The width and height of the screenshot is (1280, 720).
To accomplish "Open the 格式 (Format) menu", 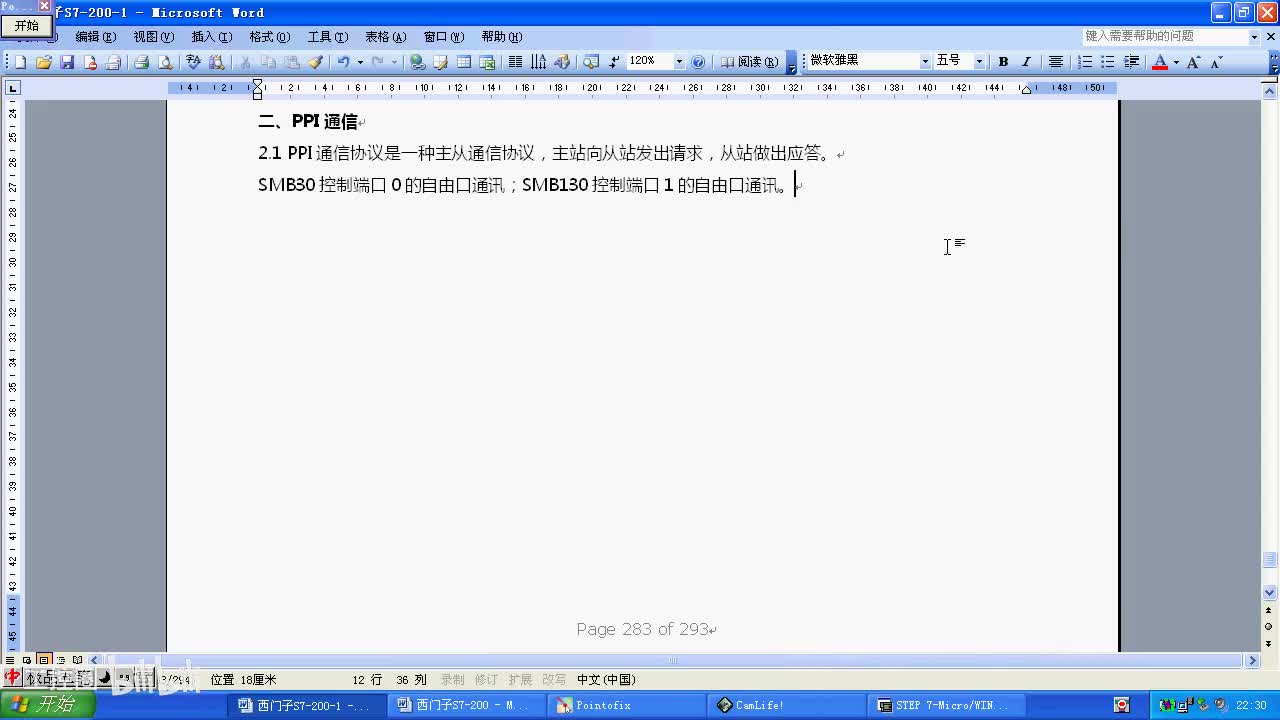I will pos(269,37).
